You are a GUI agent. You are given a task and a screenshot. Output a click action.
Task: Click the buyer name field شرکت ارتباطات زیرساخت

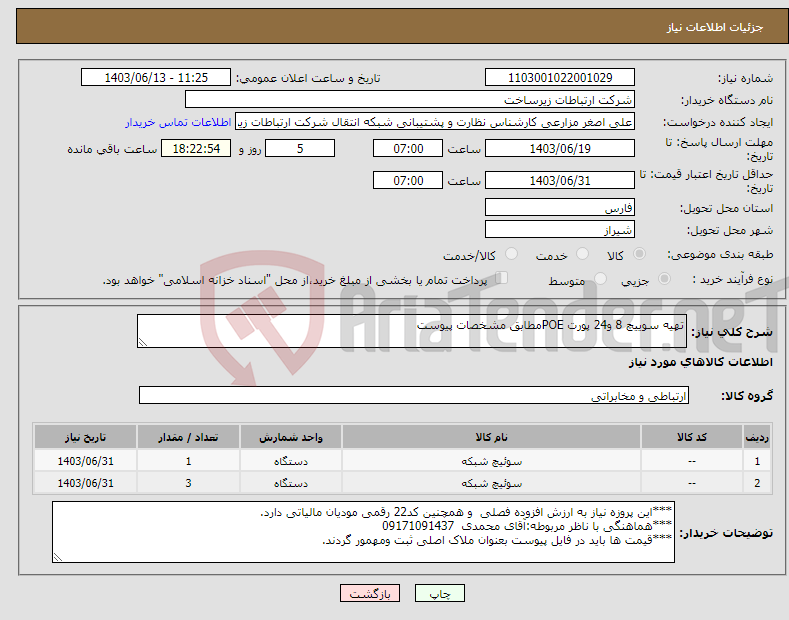click(410, 99)
